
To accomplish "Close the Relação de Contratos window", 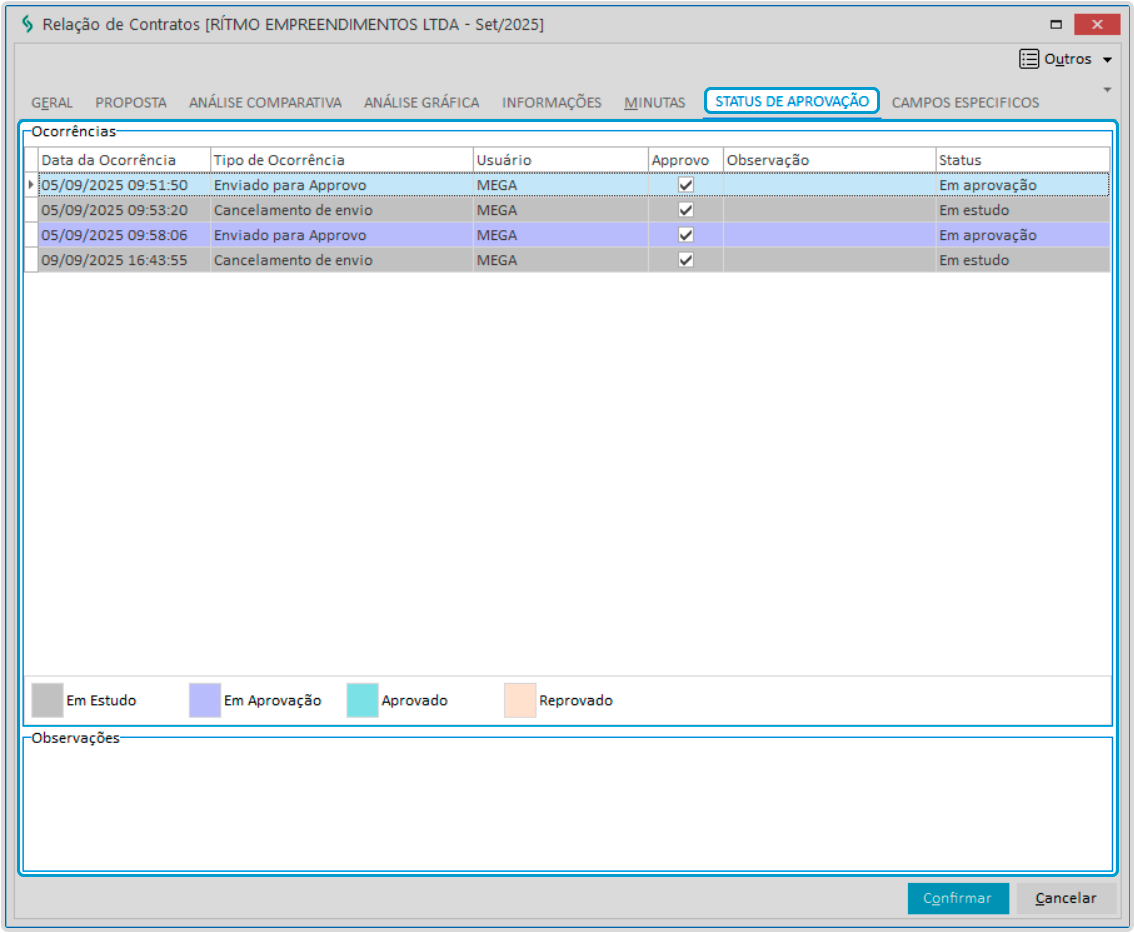I will pos(1097,24).
